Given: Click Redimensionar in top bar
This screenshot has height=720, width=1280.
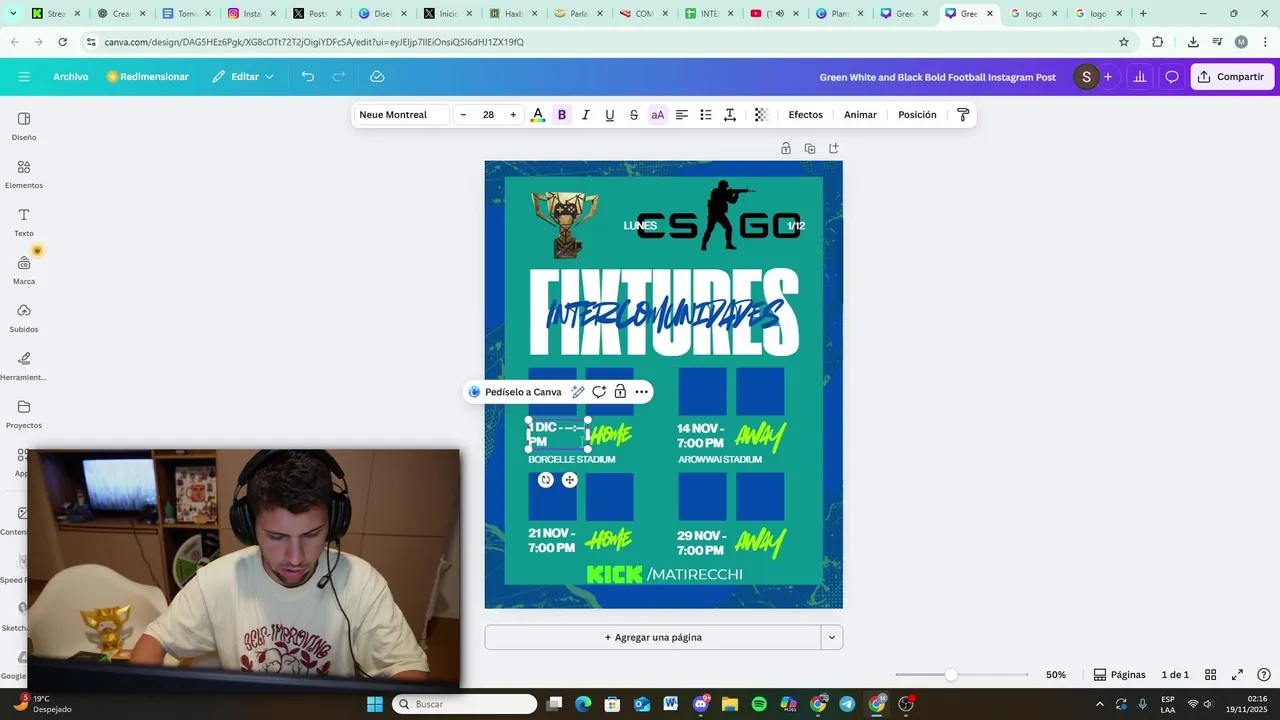Looking at the screenshot, I should [x=147, y=77].
